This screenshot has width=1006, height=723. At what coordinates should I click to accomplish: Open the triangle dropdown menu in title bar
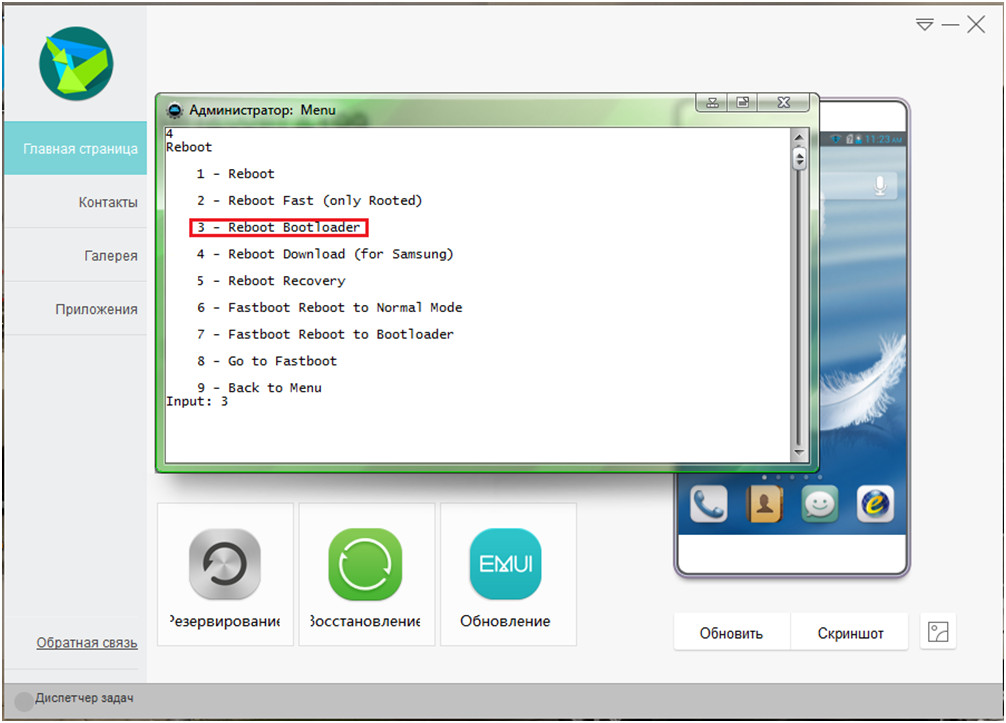point(924,24)
